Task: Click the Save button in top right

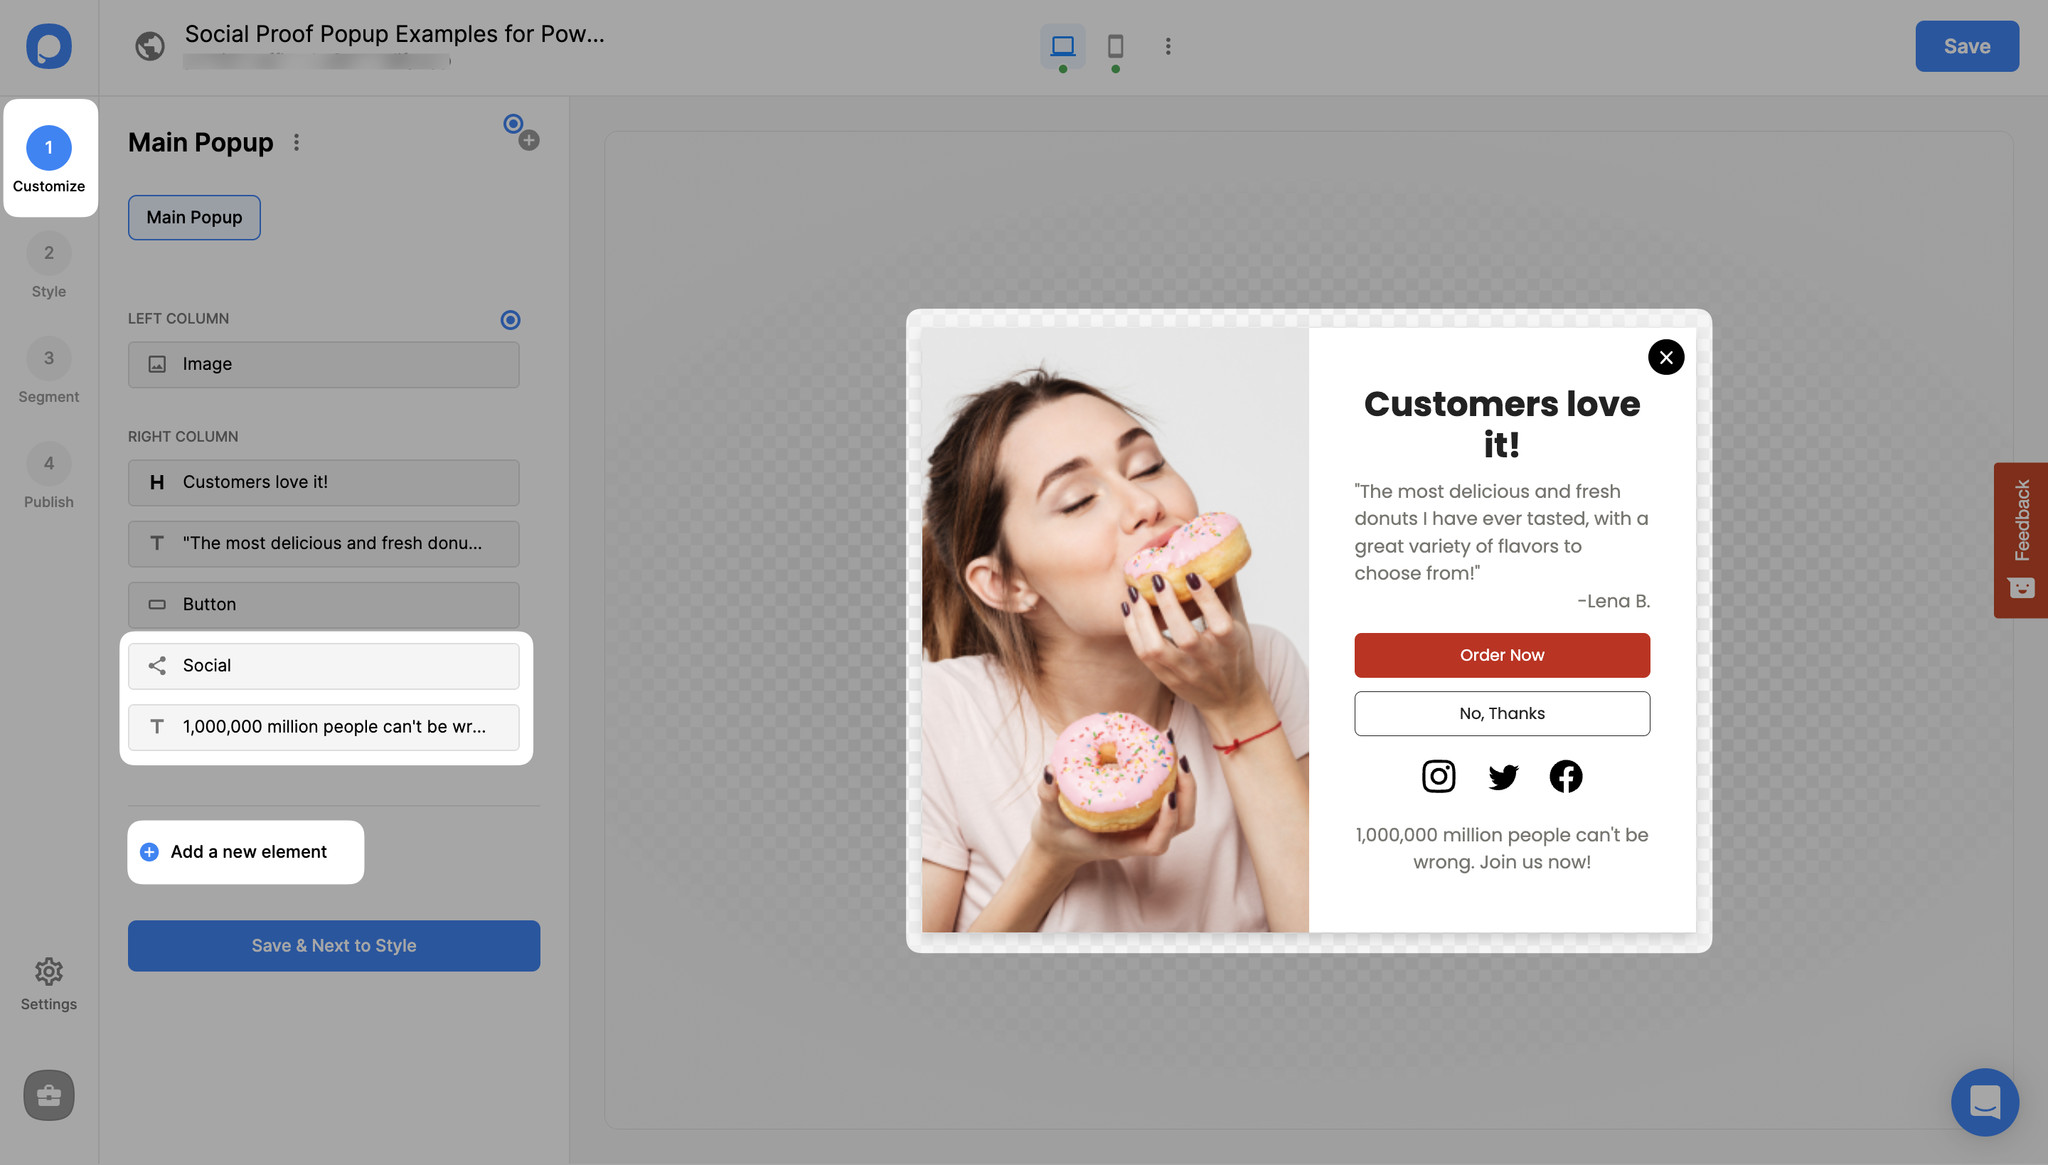Action: coord(1966,46)
